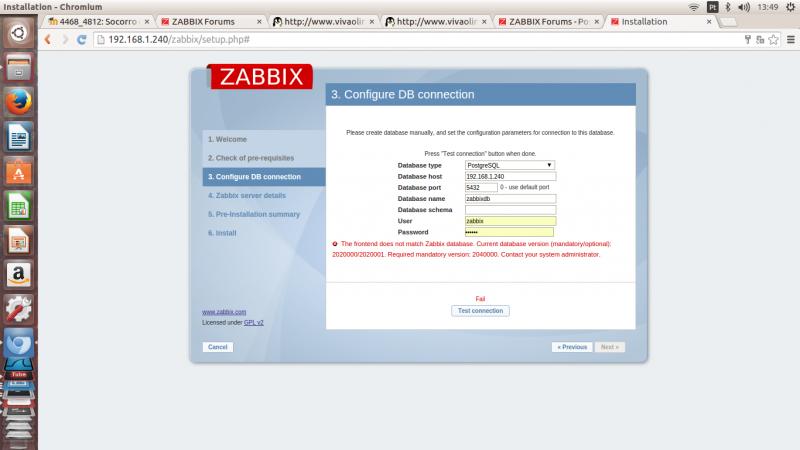The image size is (800, 450).
Task: Open the www.zabbix.com link
Action: click(x=224, y=312)
